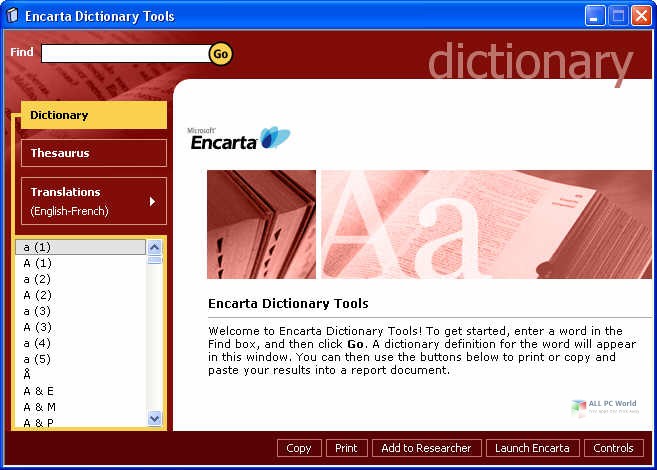Image resolution: width=657 pixels, height=470 pixels.
Task: Click the Print button
Action: (347, 448)
